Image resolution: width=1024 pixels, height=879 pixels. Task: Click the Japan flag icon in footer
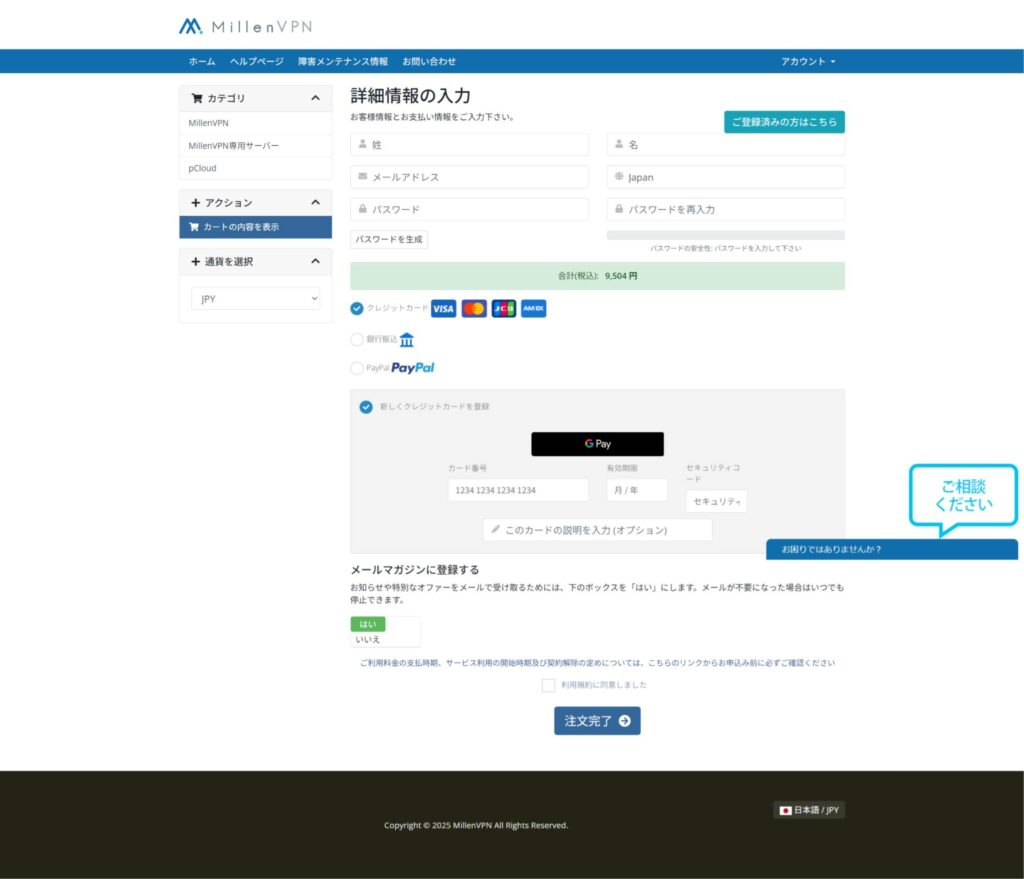click(786, 810)
